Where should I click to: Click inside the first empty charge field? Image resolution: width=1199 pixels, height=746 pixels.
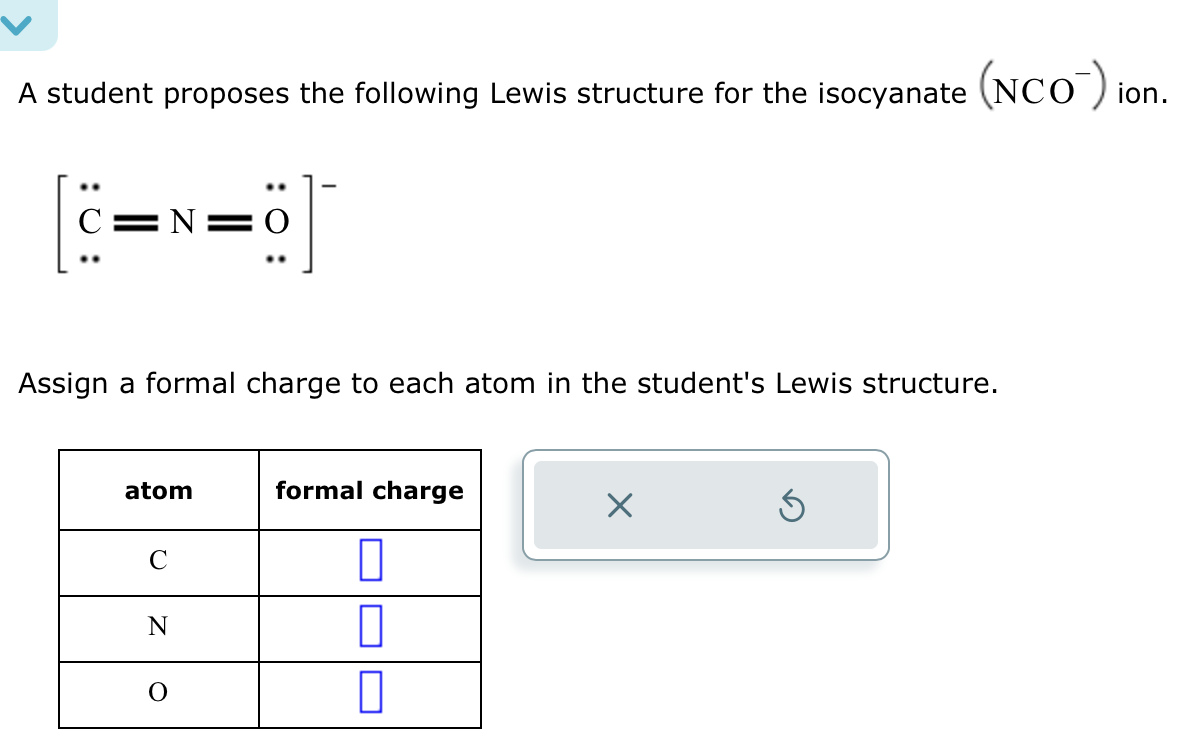370,561
